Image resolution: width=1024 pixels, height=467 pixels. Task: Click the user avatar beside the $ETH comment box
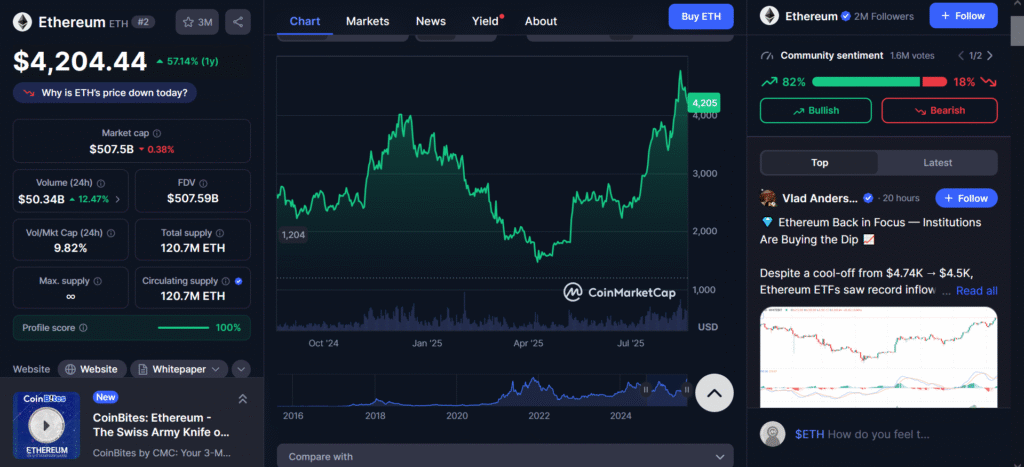pyautogui.click(x=773, y=434)
